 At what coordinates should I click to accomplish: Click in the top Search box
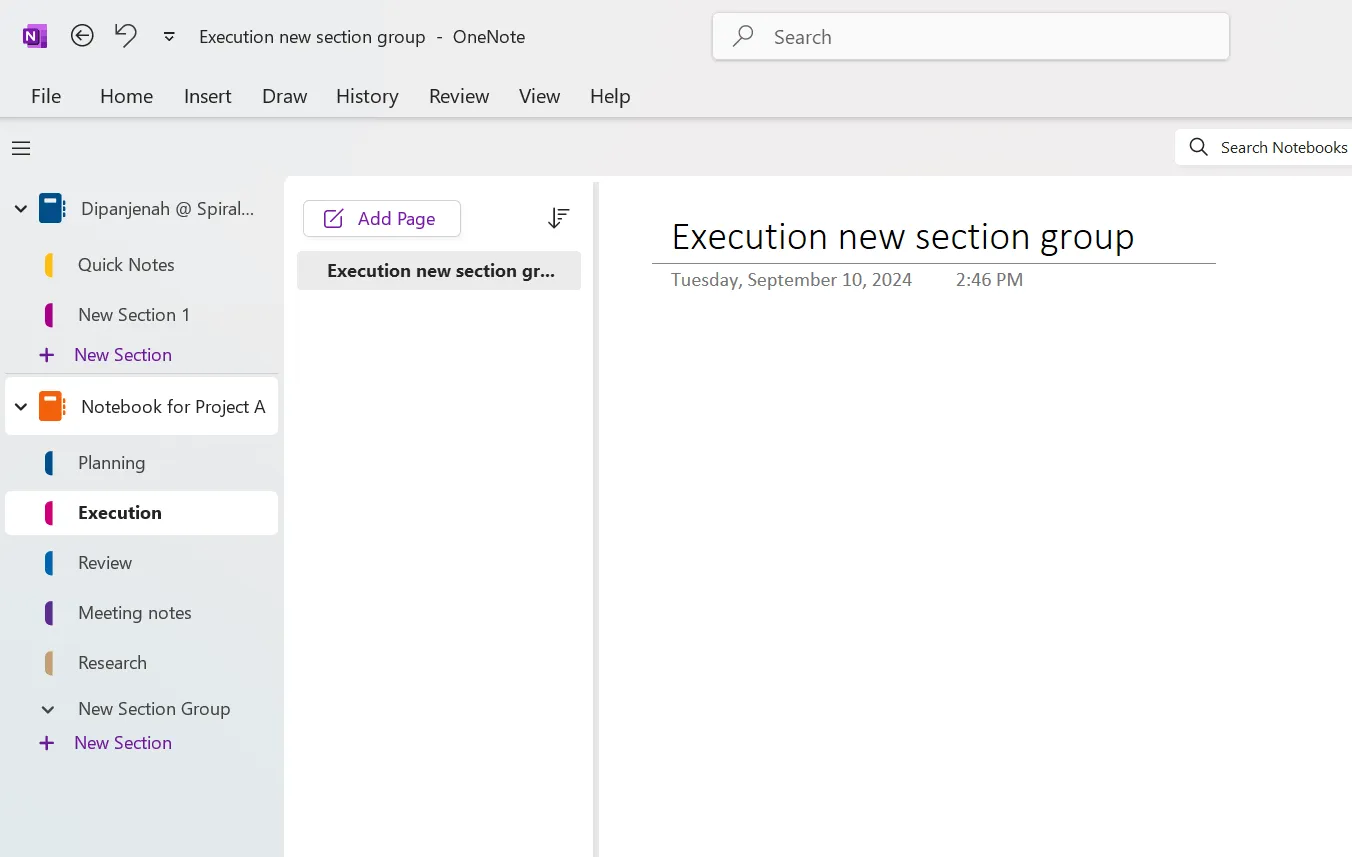970,37
